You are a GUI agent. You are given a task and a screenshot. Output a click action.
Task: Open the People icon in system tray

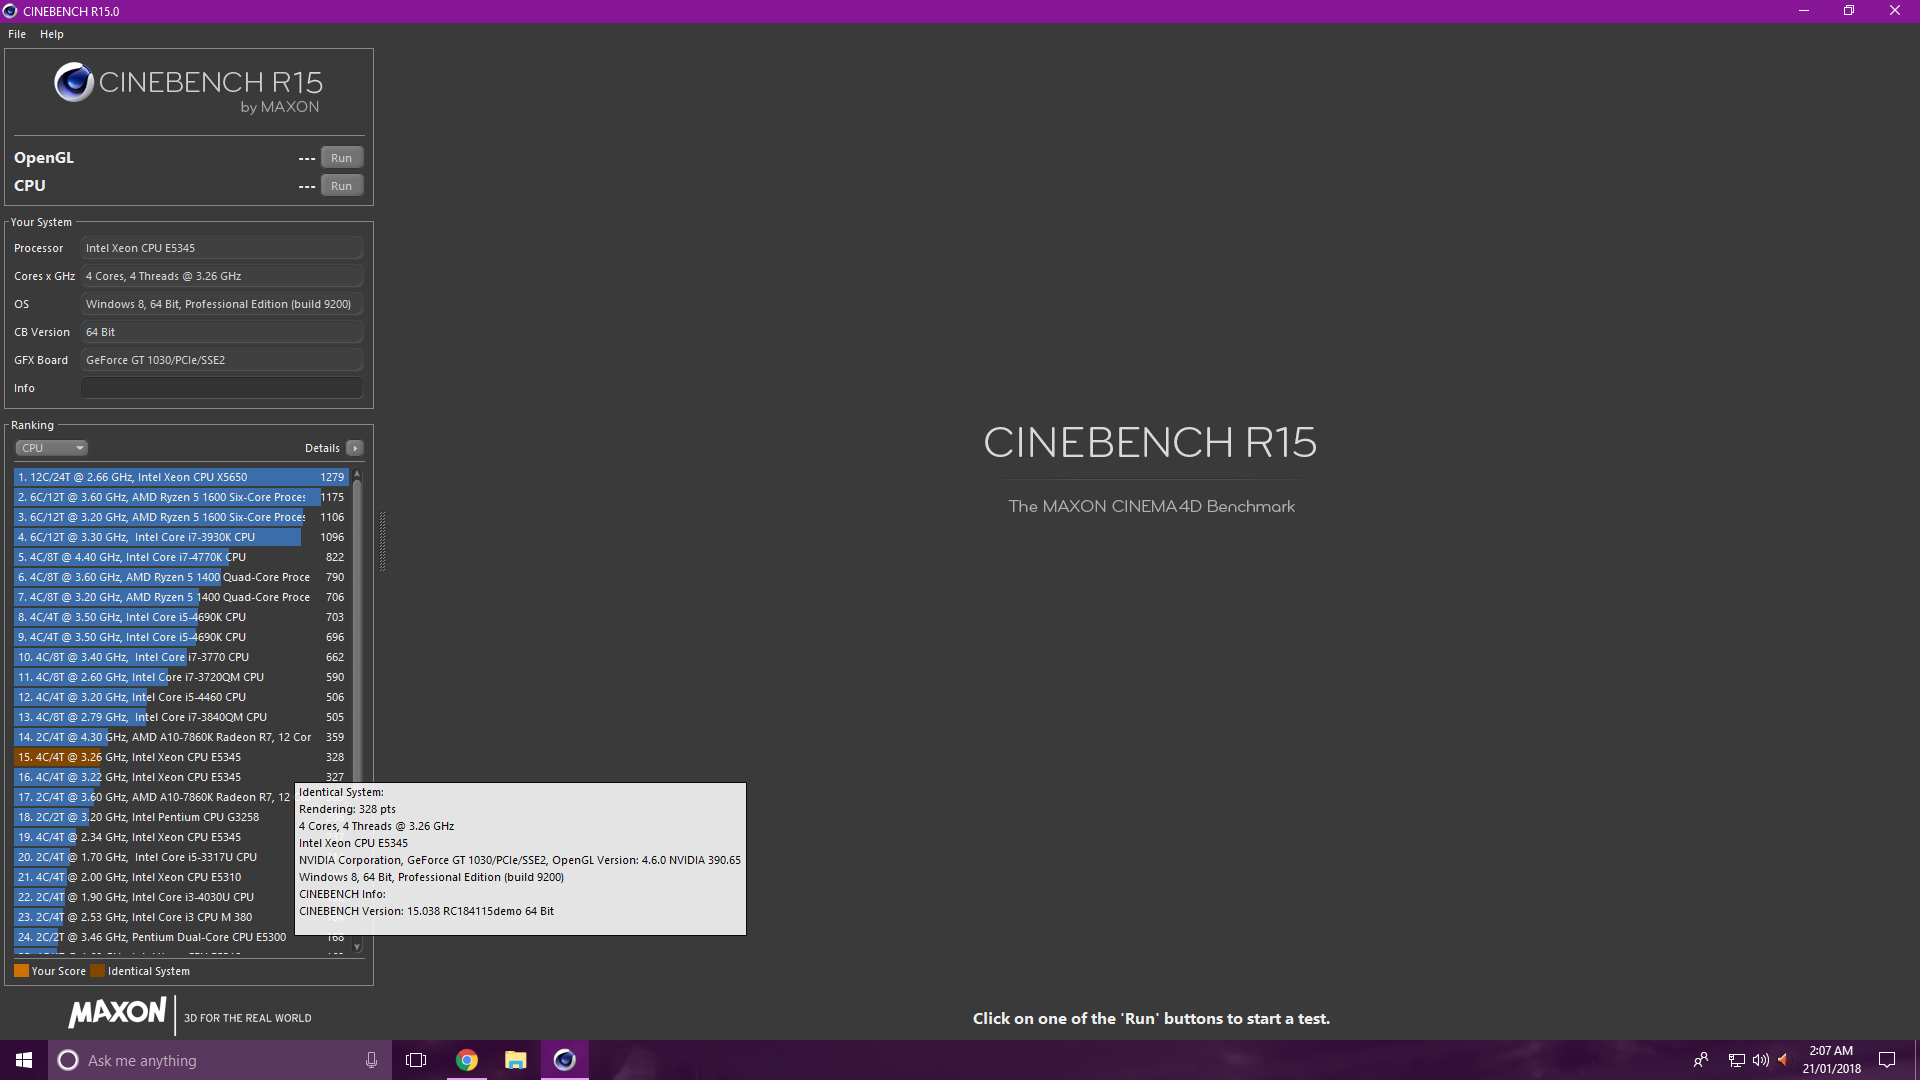coord(1700,1060)
